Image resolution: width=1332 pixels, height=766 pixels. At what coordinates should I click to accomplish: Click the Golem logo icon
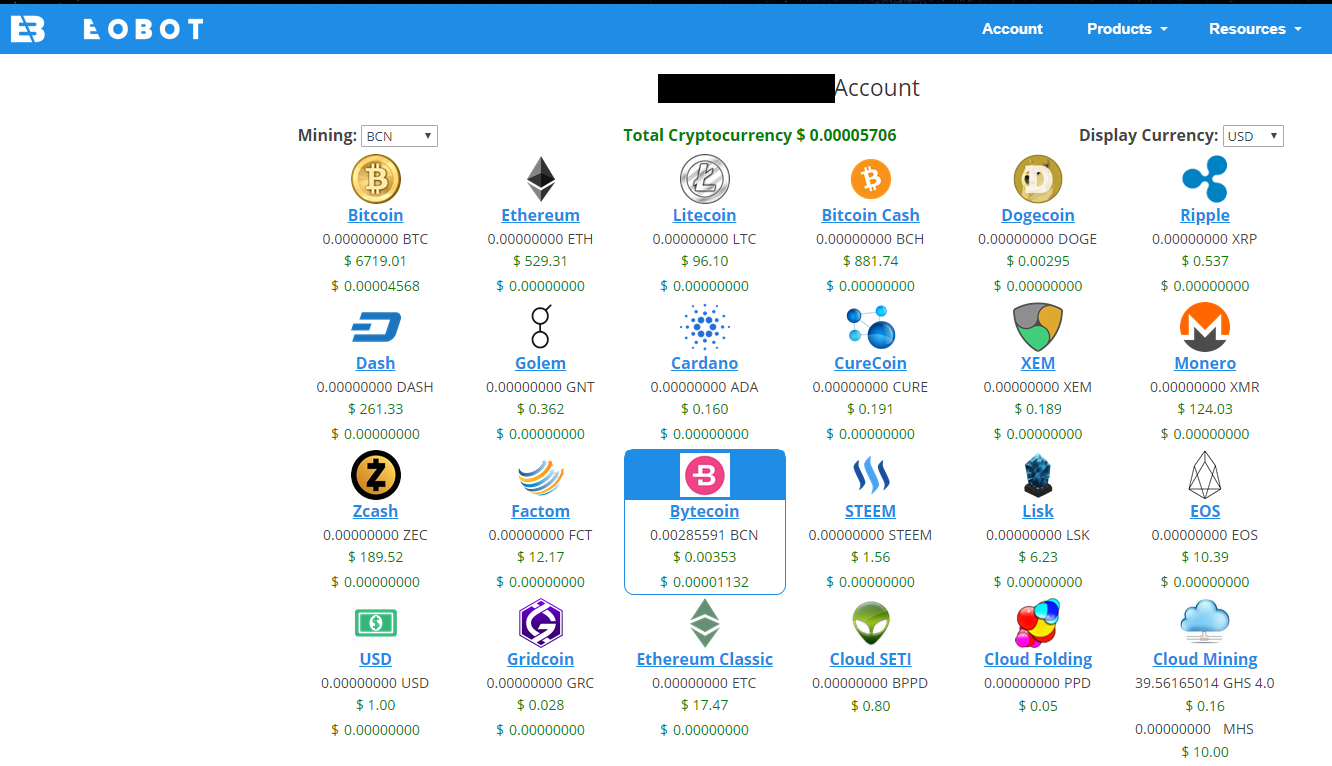coord(541,328)
